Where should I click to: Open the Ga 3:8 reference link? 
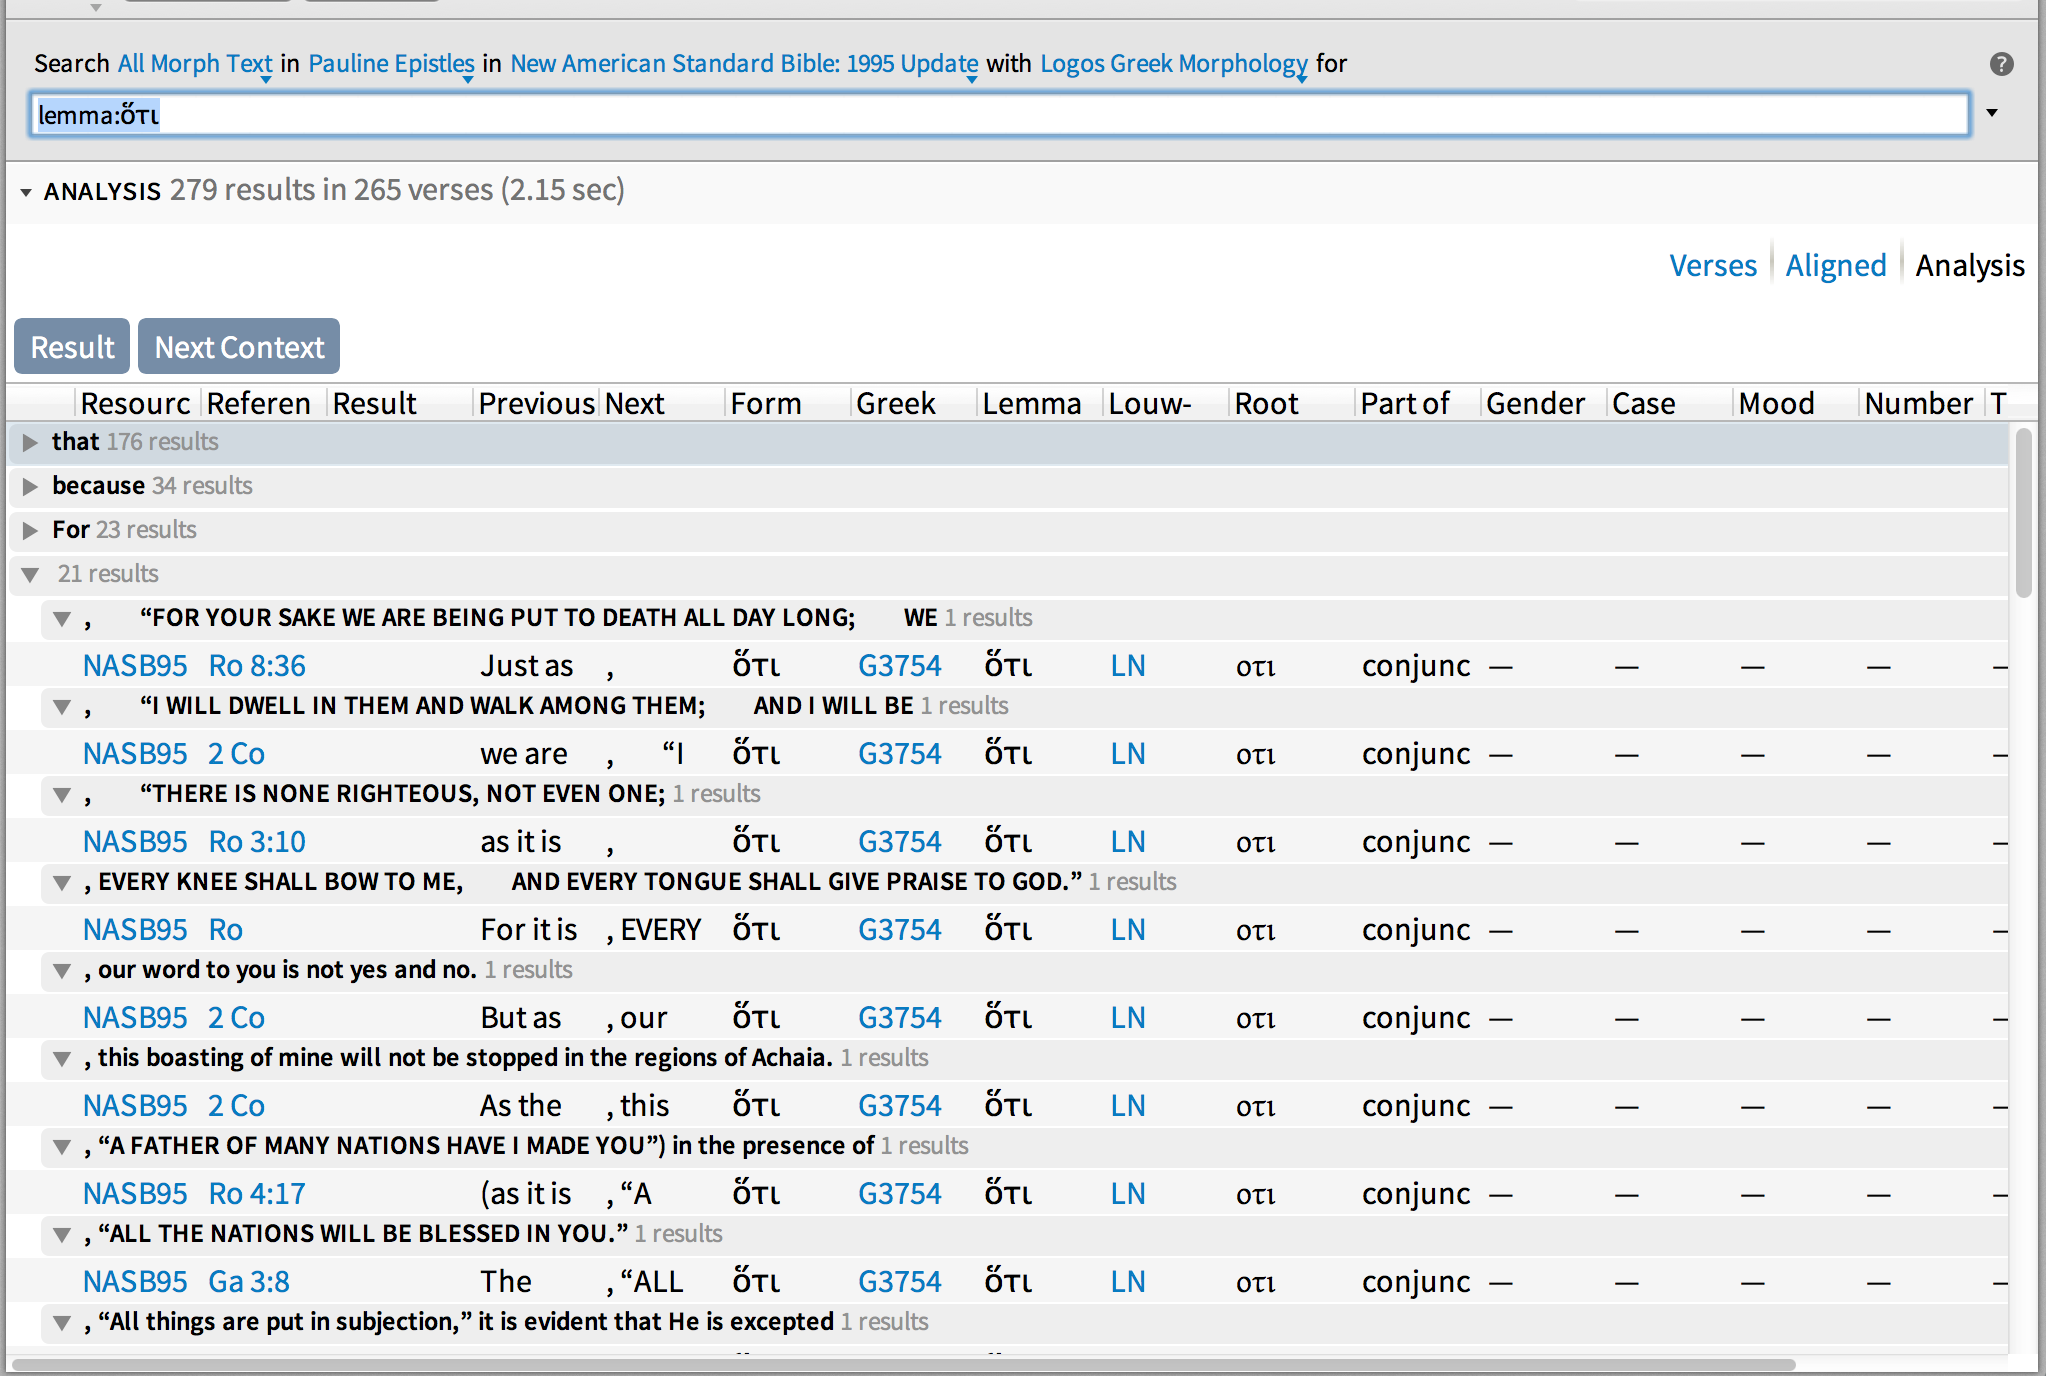click(x=249, y=1282)
